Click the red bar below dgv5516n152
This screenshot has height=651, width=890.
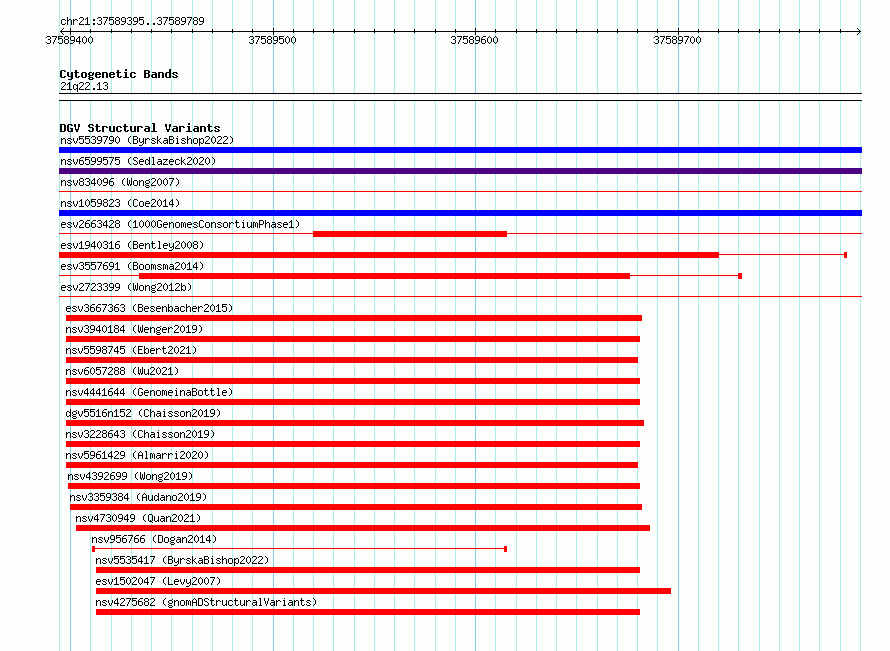[x=355, y=423]
